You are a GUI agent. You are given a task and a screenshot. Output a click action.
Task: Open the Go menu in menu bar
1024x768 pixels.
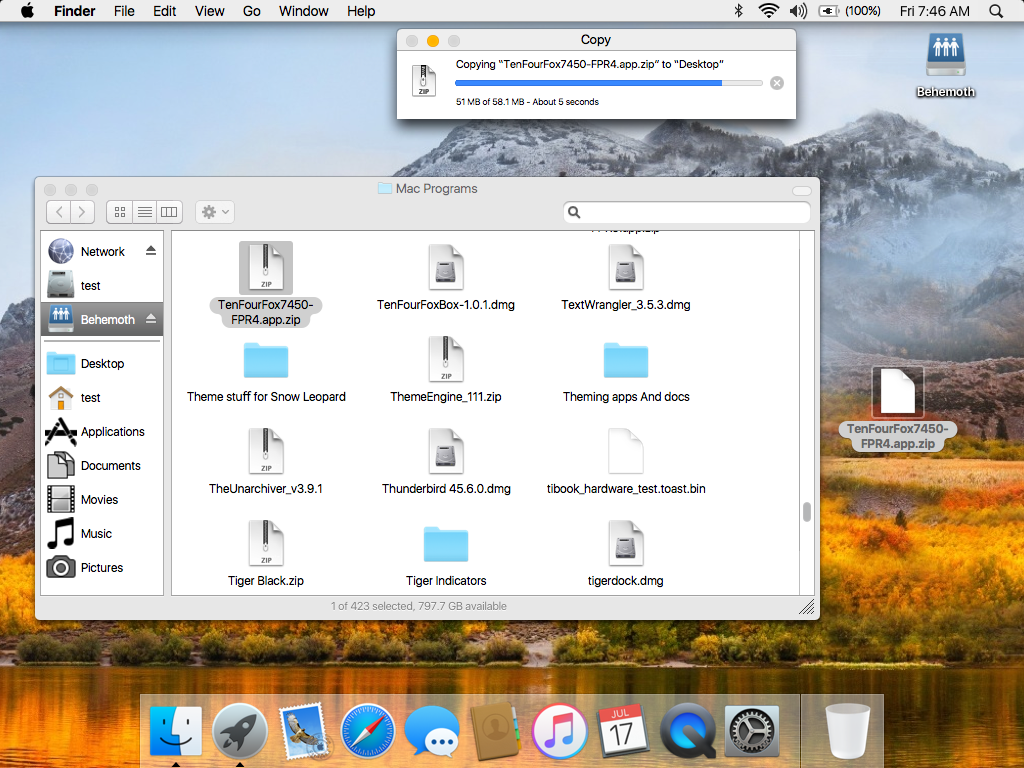click(x=251, y=11)
